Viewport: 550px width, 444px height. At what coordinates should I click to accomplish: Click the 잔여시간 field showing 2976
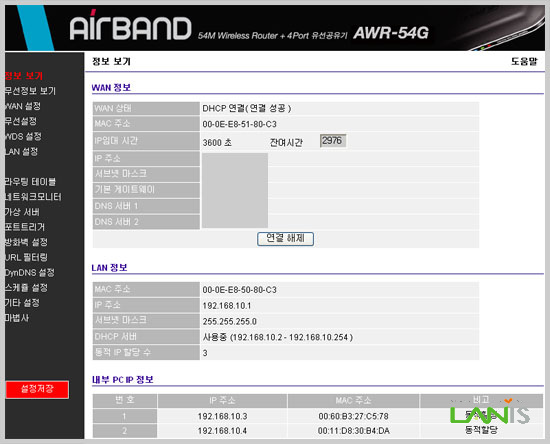click(x=333, y=141)
